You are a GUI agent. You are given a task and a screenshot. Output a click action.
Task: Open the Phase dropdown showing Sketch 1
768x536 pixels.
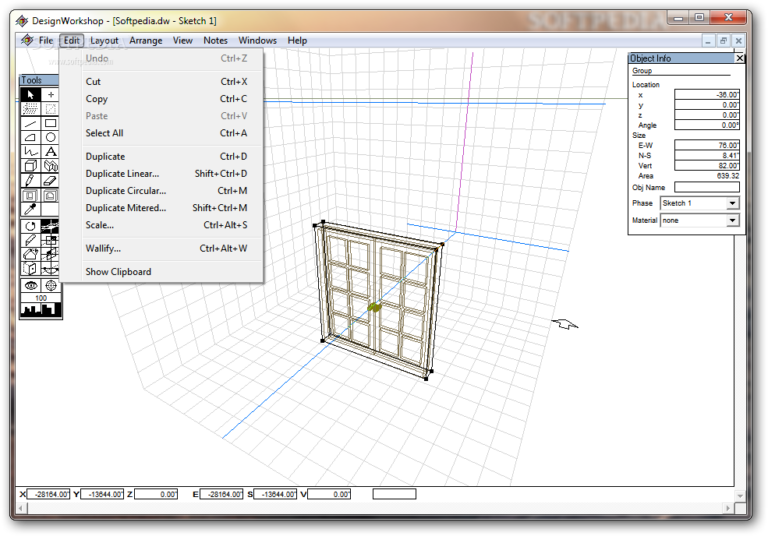[x=700, y=203]
